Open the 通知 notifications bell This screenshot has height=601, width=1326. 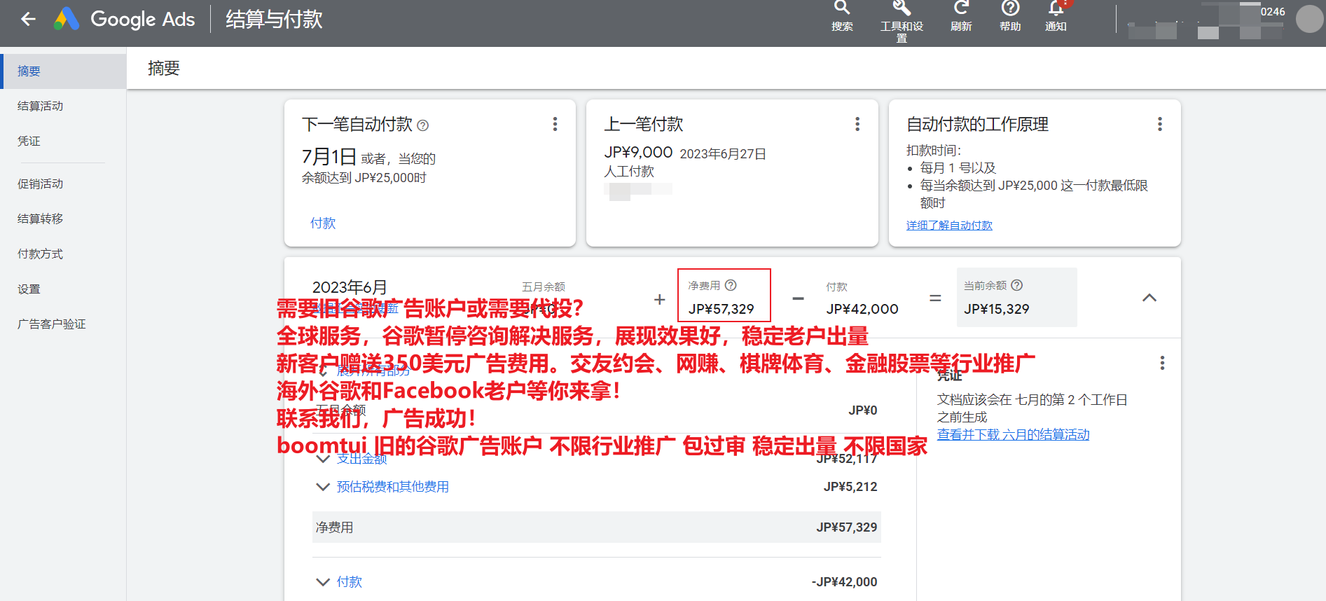click(x=1056, y=17)
